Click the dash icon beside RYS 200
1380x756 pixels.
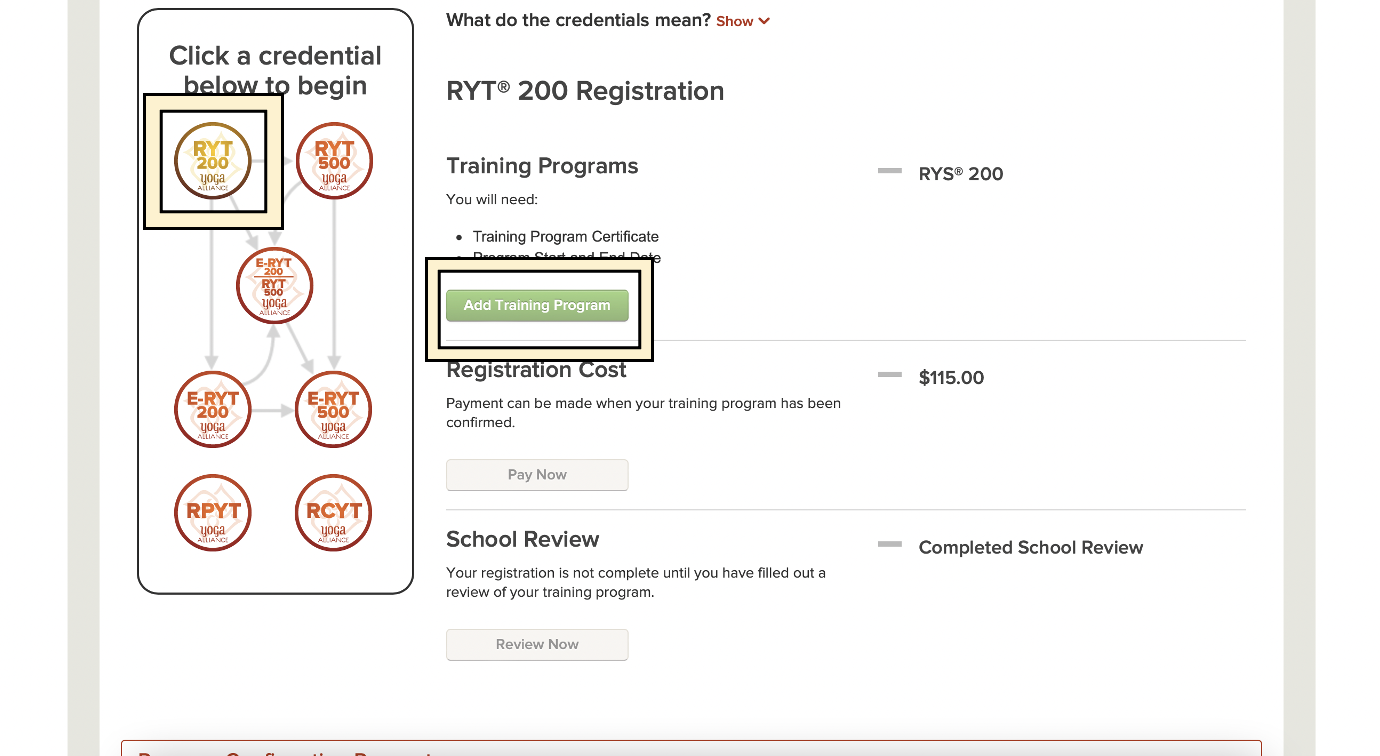tap(889, 172)
